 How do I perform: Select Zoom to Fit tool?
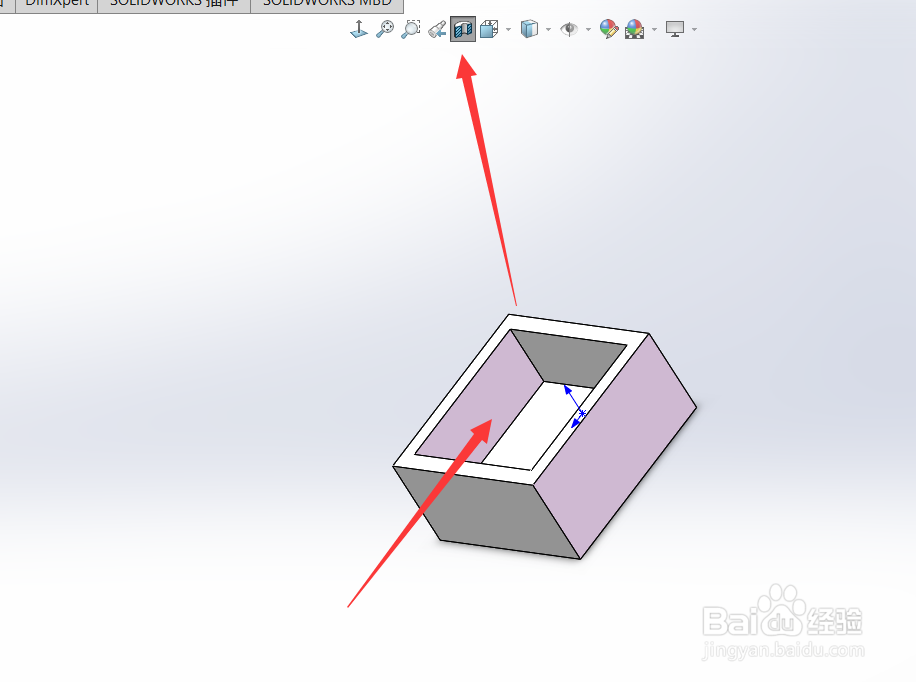pos(384,29)
